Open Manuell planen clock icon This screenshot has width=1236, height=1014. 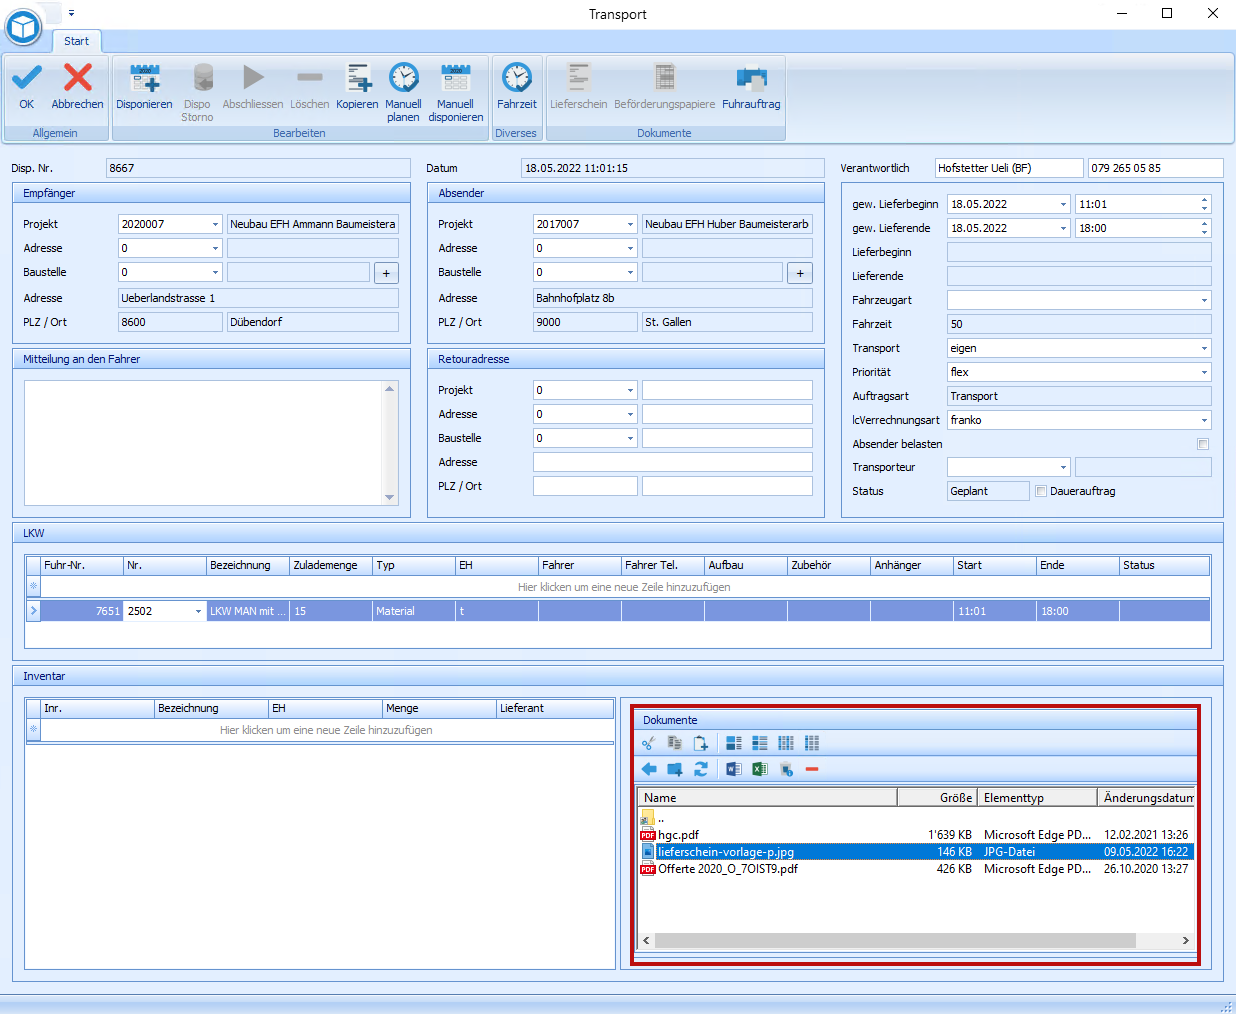coord(403,92)
